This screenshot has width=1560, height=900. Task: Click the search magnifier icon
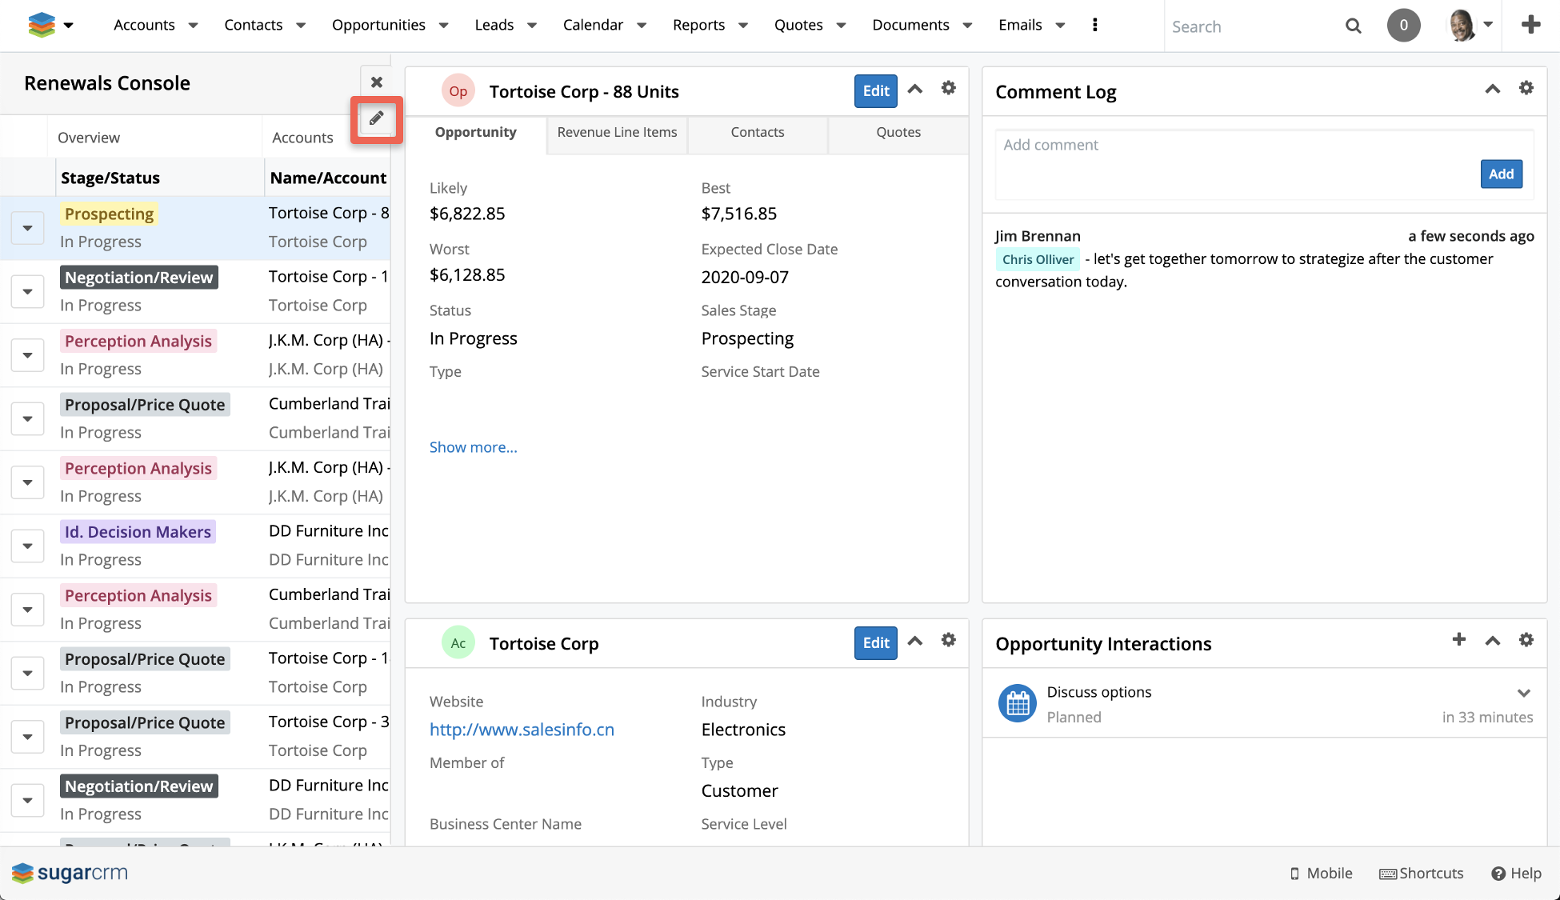[x=1353, y=26]
